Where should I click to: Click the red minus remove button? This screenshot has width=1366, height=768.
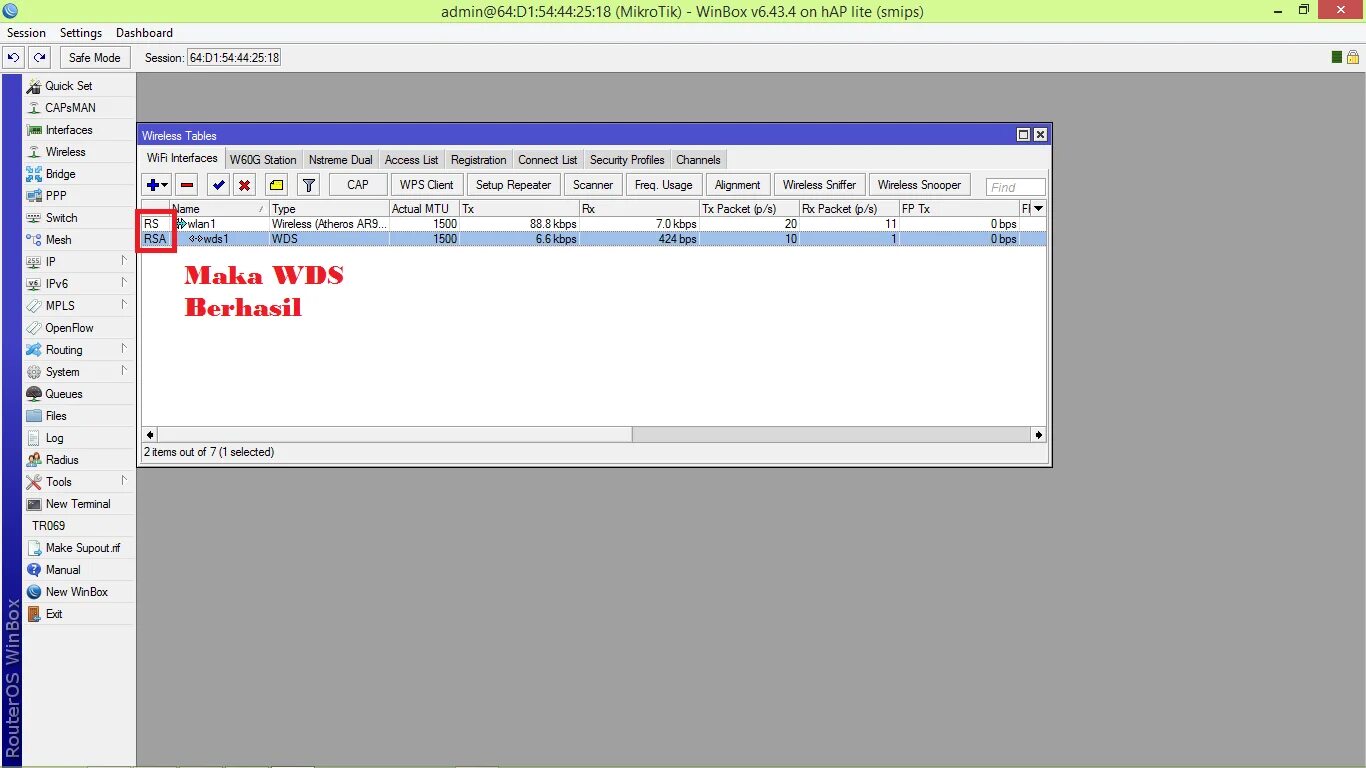[x=187, y=185]
